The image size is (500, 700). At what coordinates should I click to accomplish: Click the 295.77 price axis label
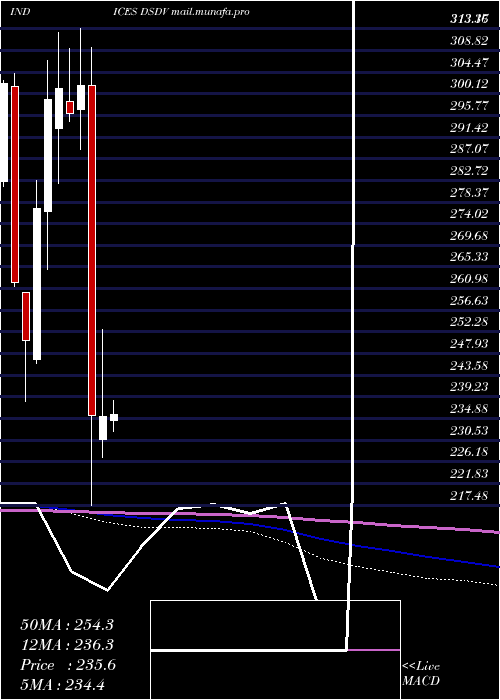click(469, 106)
